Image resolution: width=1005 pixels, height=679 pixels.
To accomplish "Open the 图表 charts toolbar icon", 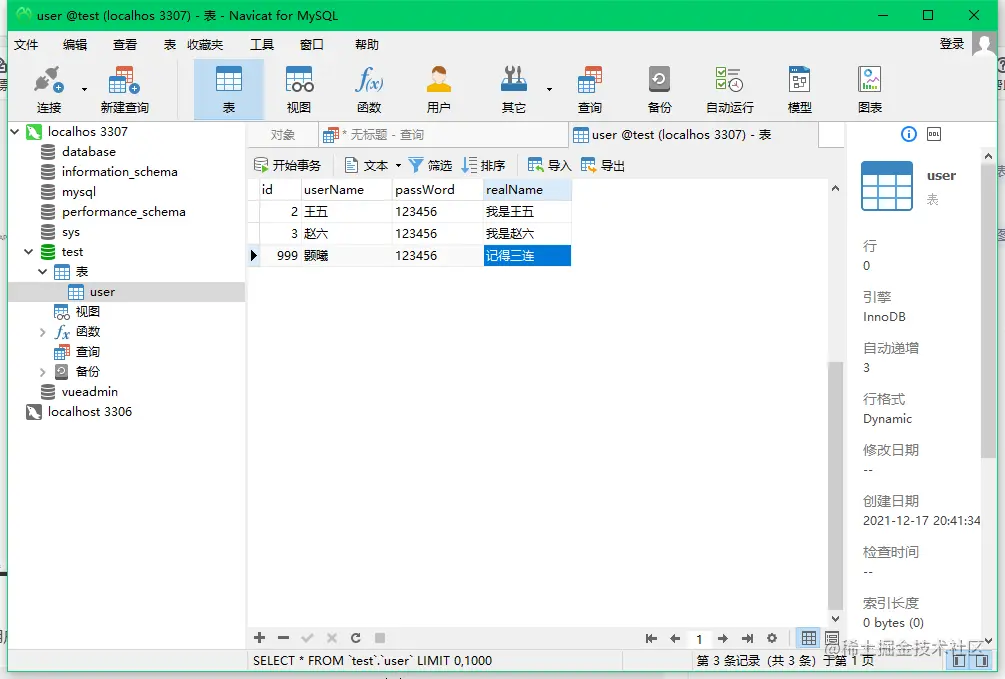I will (870, 89).
